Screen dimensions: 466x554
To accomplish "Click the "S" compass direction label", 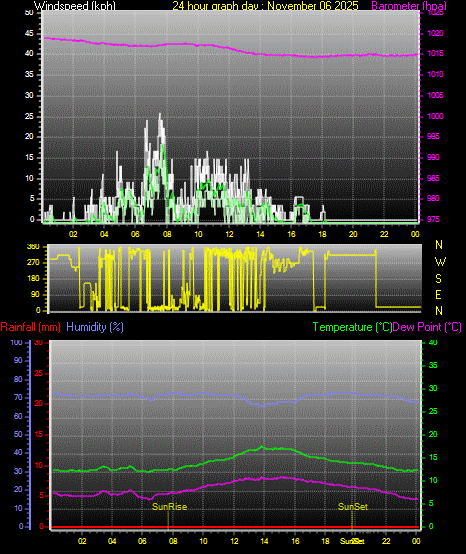I will point(438,279).
